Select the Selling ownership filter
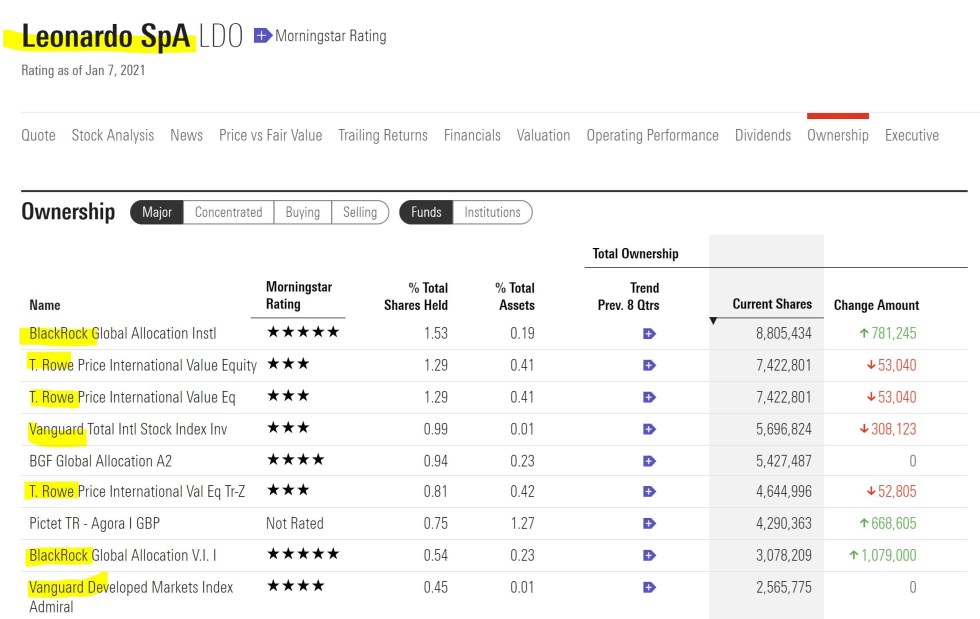Screen dimensions: 980x619 click(x=360, y=212)
